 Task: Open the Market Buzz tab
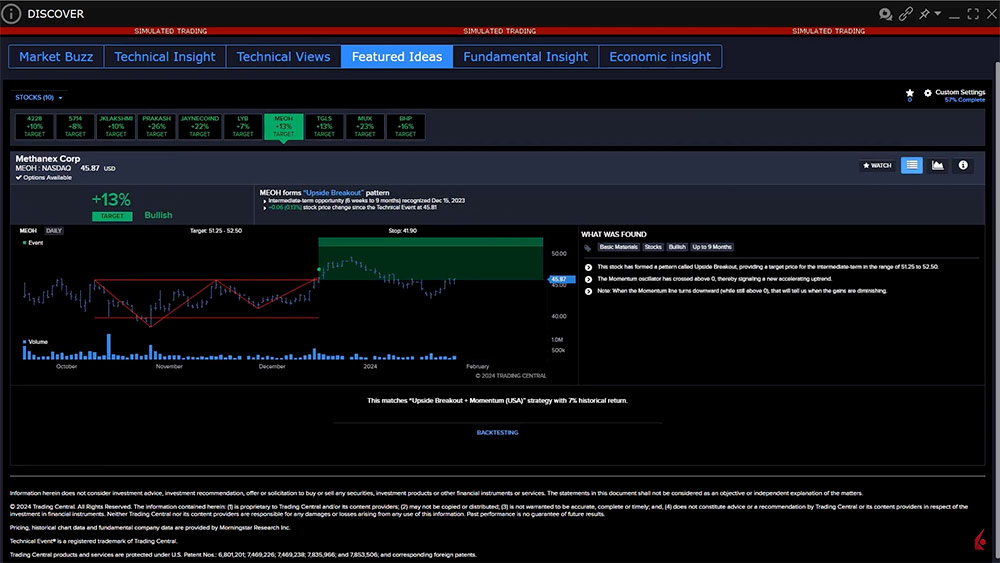click(56, 57)
